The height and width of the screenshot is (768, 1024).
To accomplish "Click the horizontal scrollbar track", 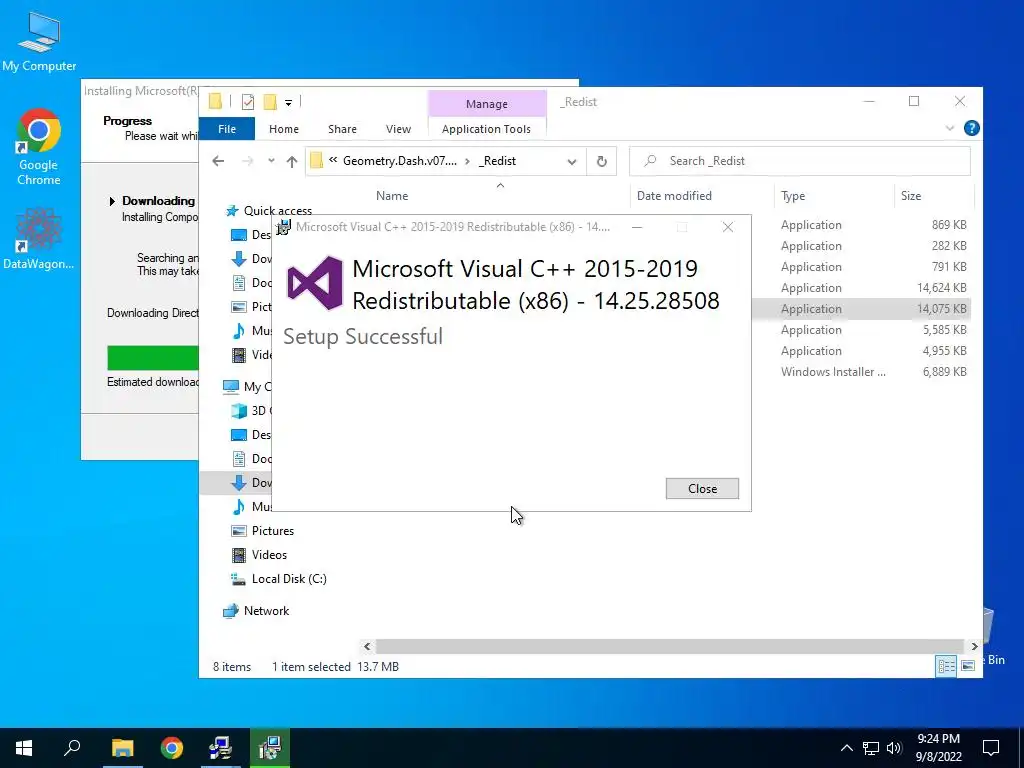I will pyautogui.click(x=669, y=647).
